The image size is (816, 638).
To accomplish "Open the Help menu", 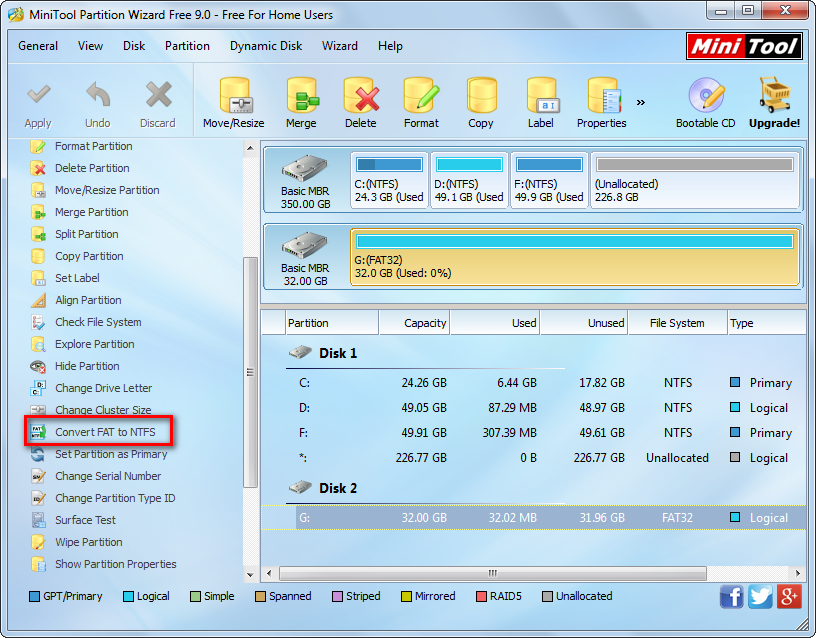I will (390, 46).
